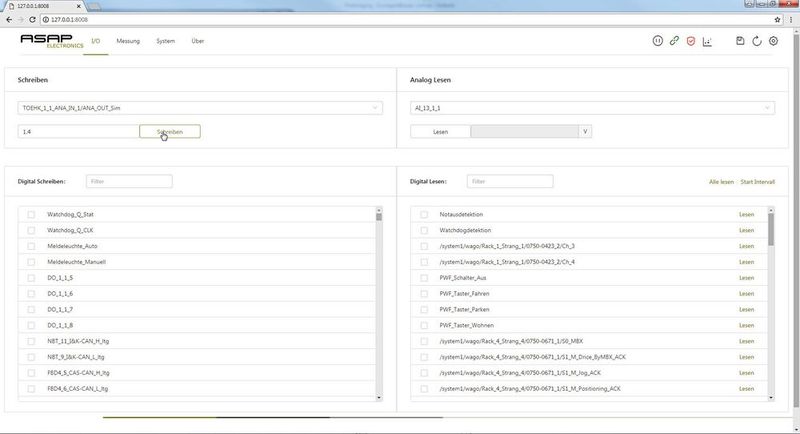This screenshot has width=800, height=434.
Task: Click Lesen link for Notausdetektion
Action: (746, 215)
